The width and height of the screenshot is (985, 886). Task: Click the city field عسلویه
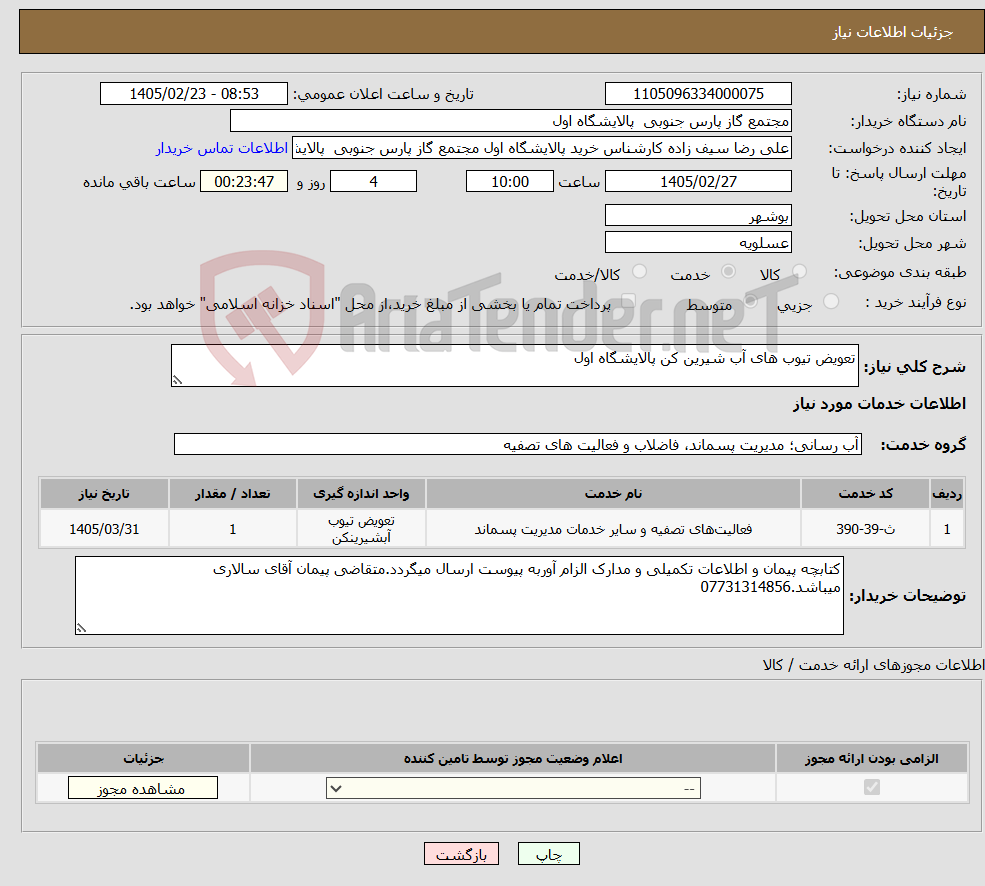[698, 243]
